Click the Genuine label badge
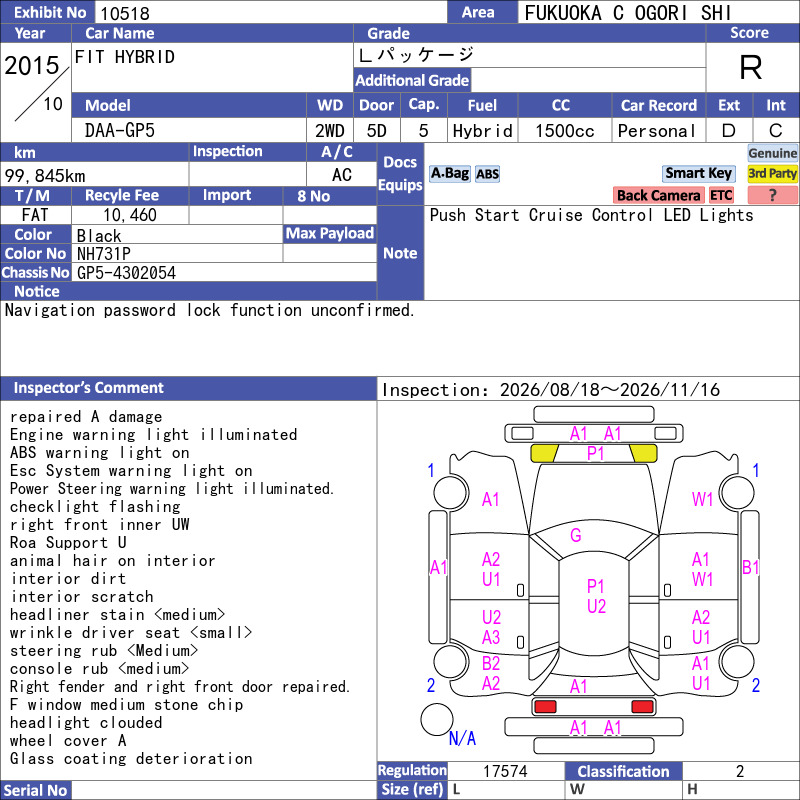Screen dimensions: 800x800 (x=772, y=153)
